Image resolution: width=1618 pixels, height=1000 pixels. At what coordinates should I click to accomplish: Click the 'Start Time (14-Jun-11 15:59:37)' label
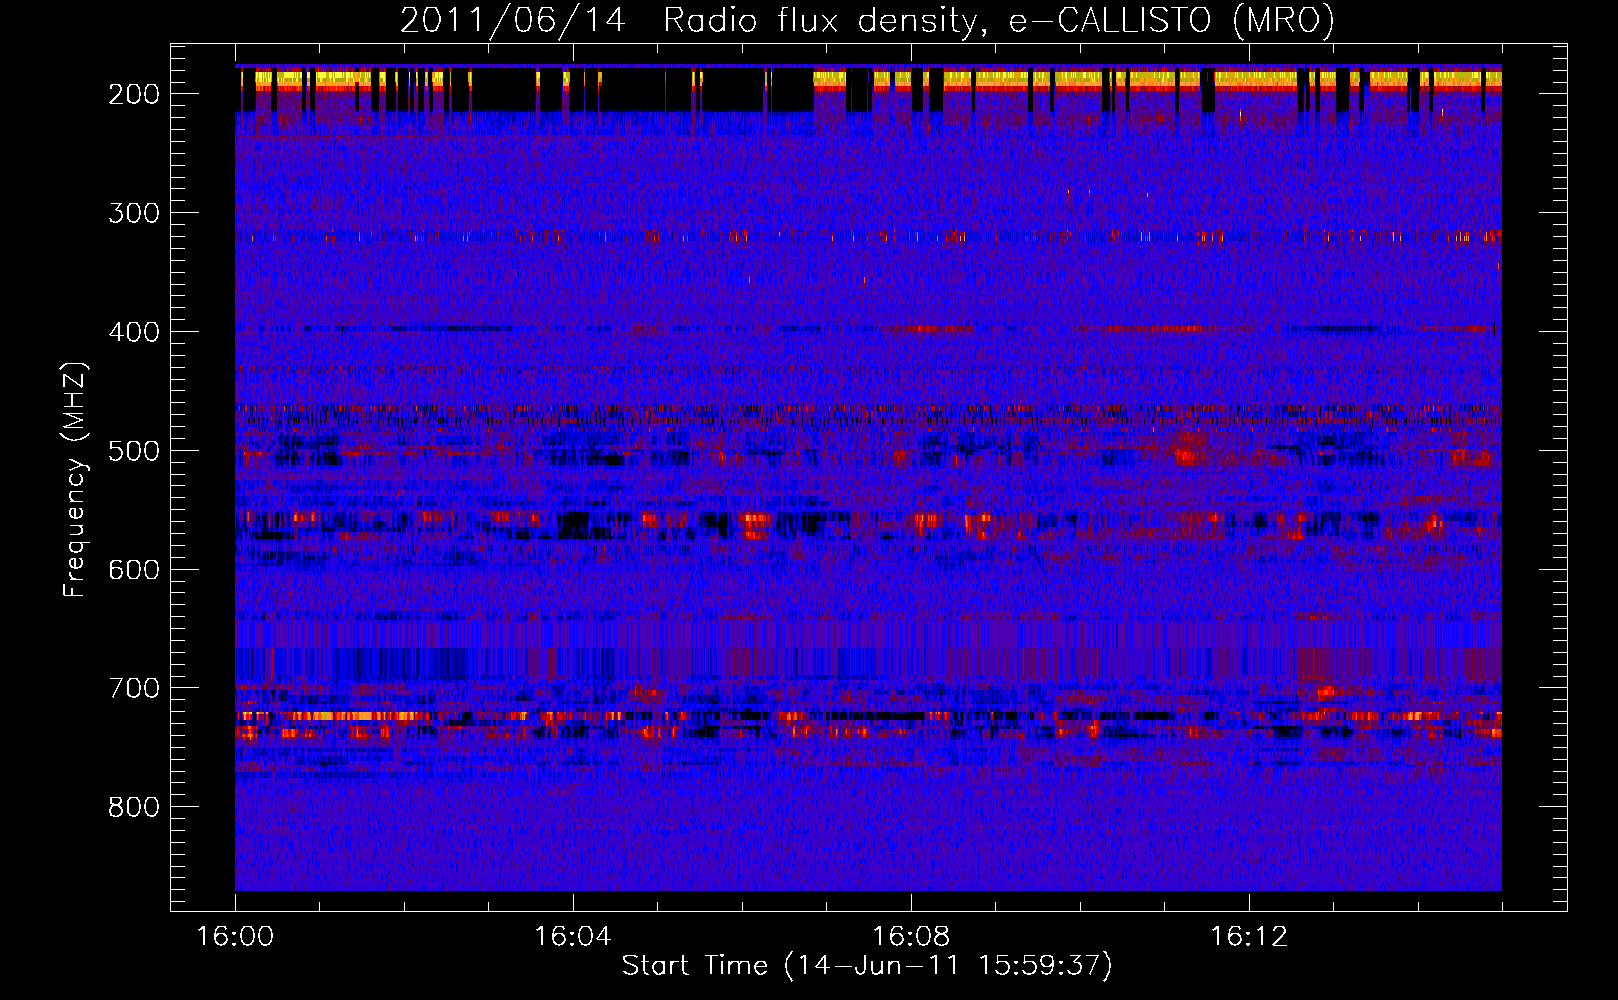coord(867,966)
